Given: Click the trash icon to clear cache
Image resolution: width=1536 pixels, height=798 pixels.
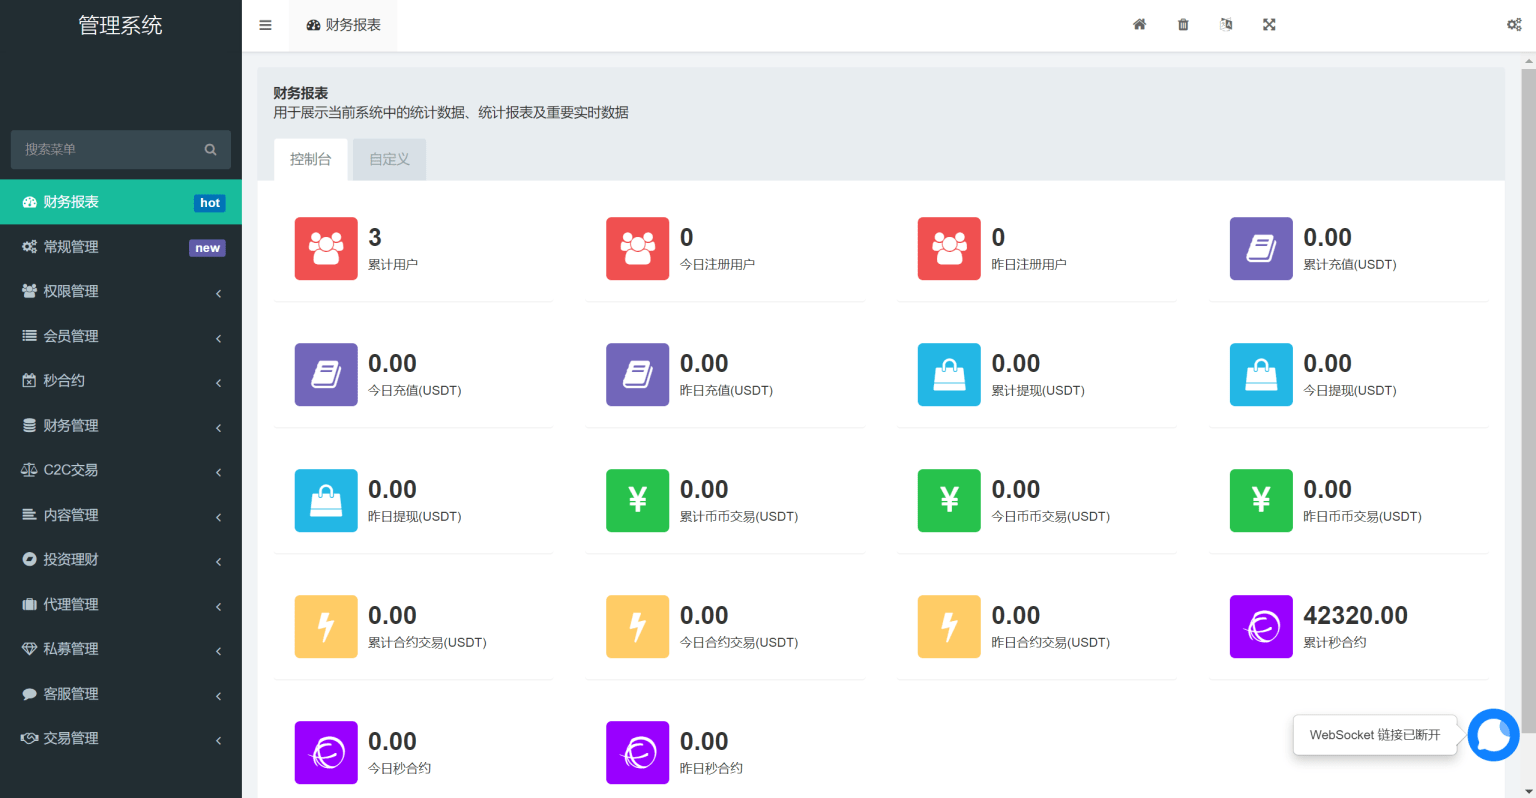Looking at the screenshot, I should click(1183, 25).
